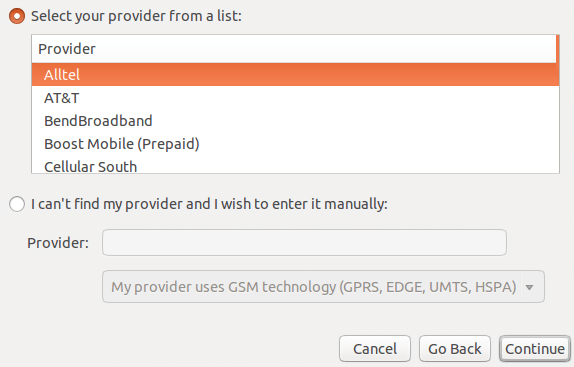Enable the 'I can't find my provider' radio button
Screen dimensions: 574x367
[x=17, y=204]
